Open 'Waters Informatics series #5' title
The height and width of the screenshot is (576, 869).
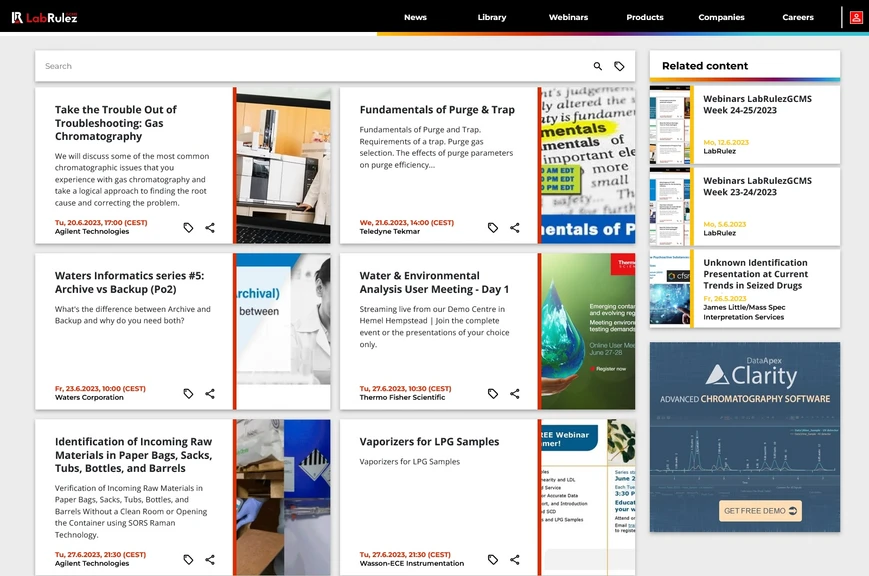pos(129,282)
